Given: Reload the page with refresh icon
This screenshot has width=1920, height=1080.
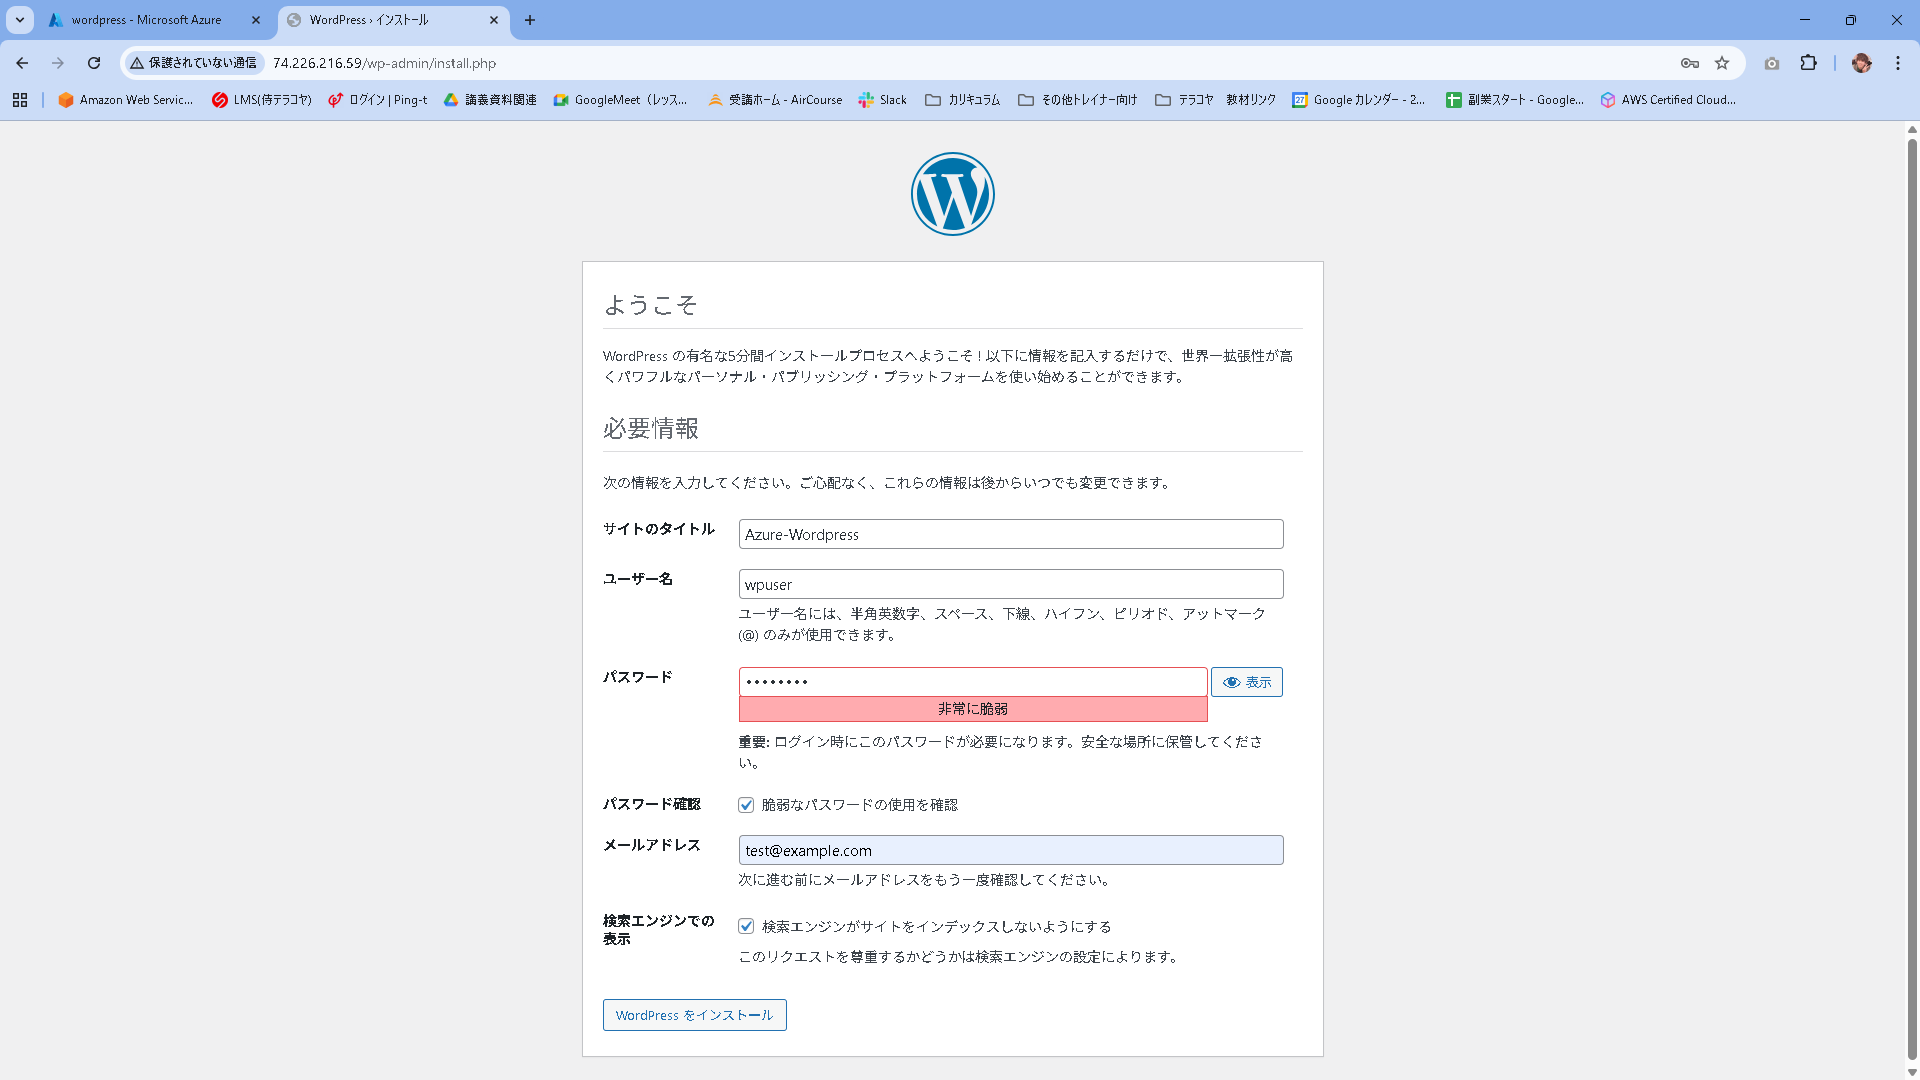Looking at the screenshot, I should pyautogui.click(x=94, y=63).
